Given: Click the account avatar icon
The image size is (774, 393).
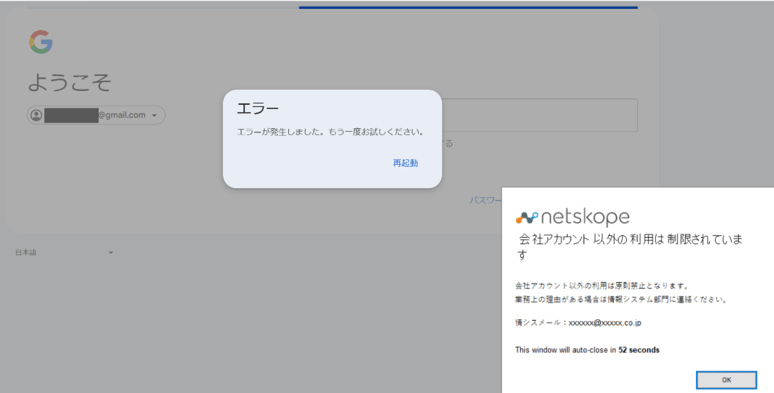Looking at the screenshot, I should click(36, 115).
